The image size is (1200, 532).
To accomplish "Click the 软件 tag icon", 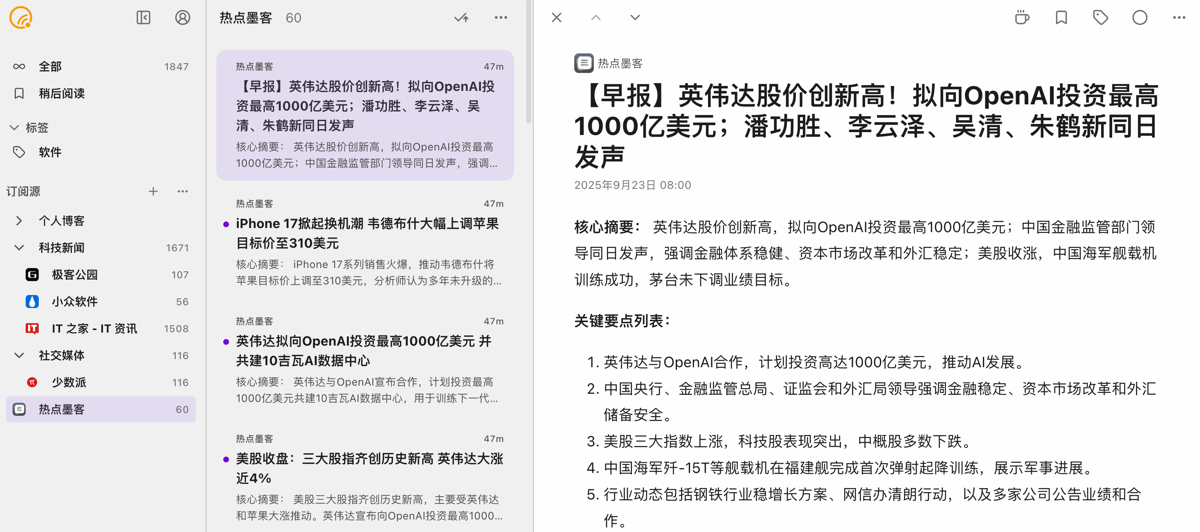I will coord(19,152).
